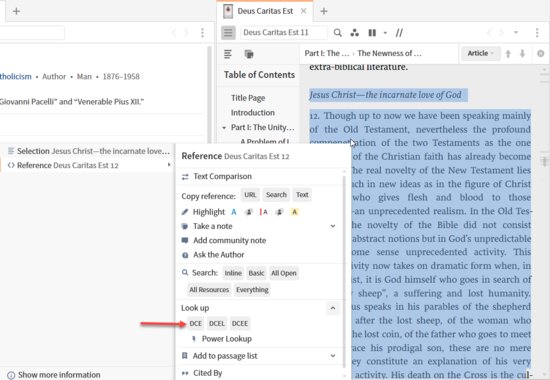
Task: Open the Article navigation dropdown
Action: [x=481, y=53]
